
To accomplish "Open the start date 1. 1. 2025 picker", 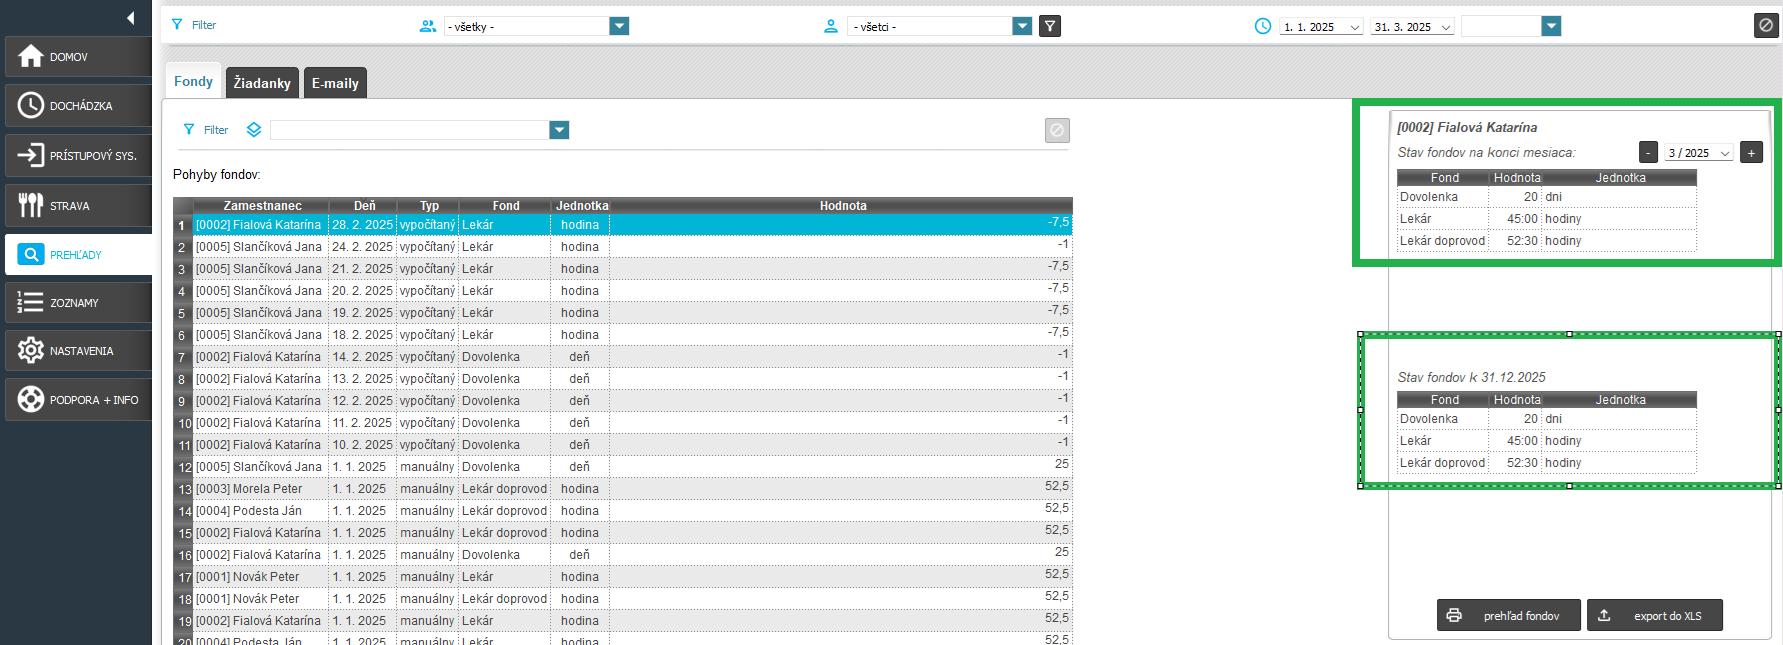I will coord(1321,27).
